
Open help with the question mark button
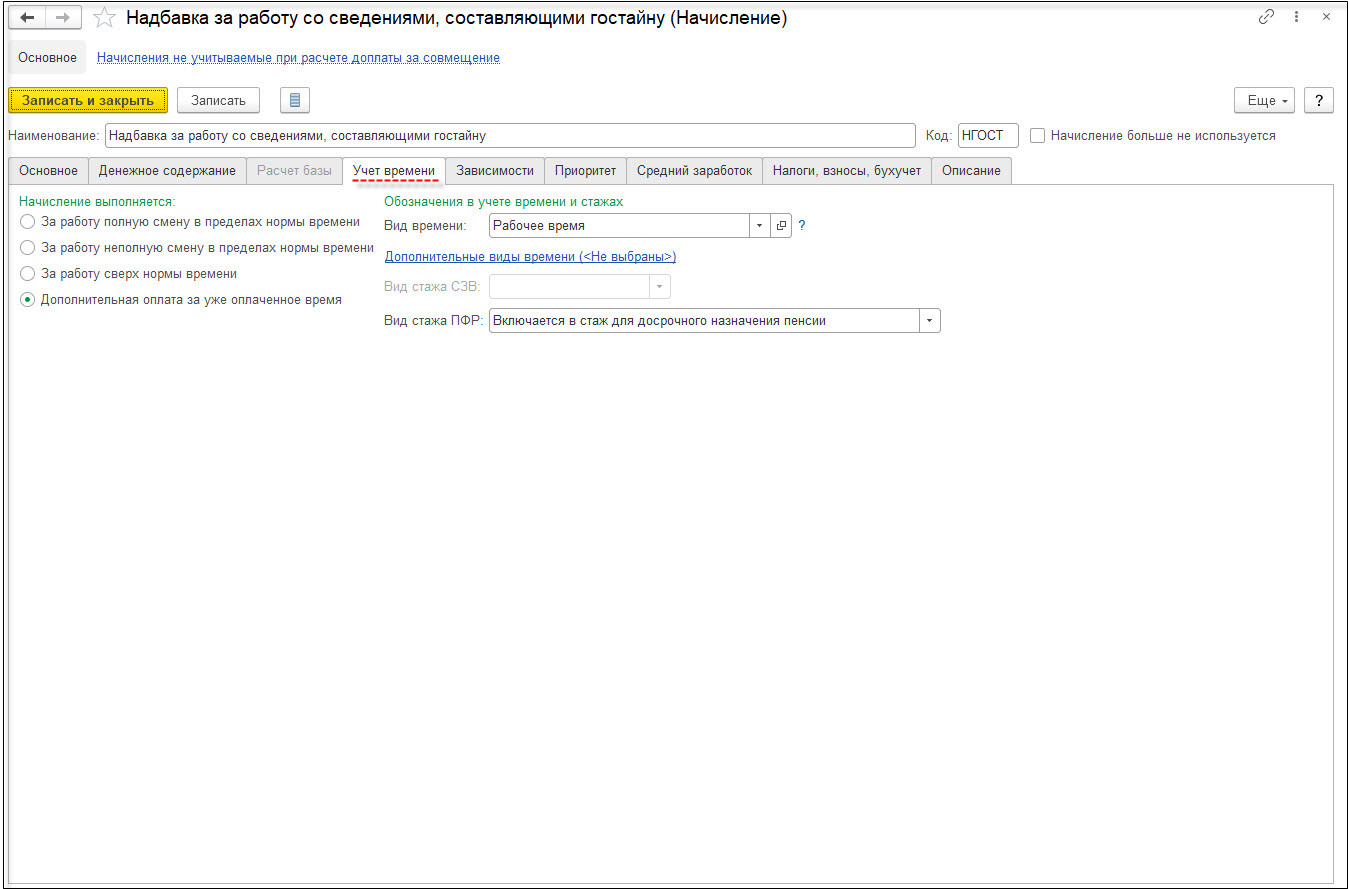[x=1319, y=100]
